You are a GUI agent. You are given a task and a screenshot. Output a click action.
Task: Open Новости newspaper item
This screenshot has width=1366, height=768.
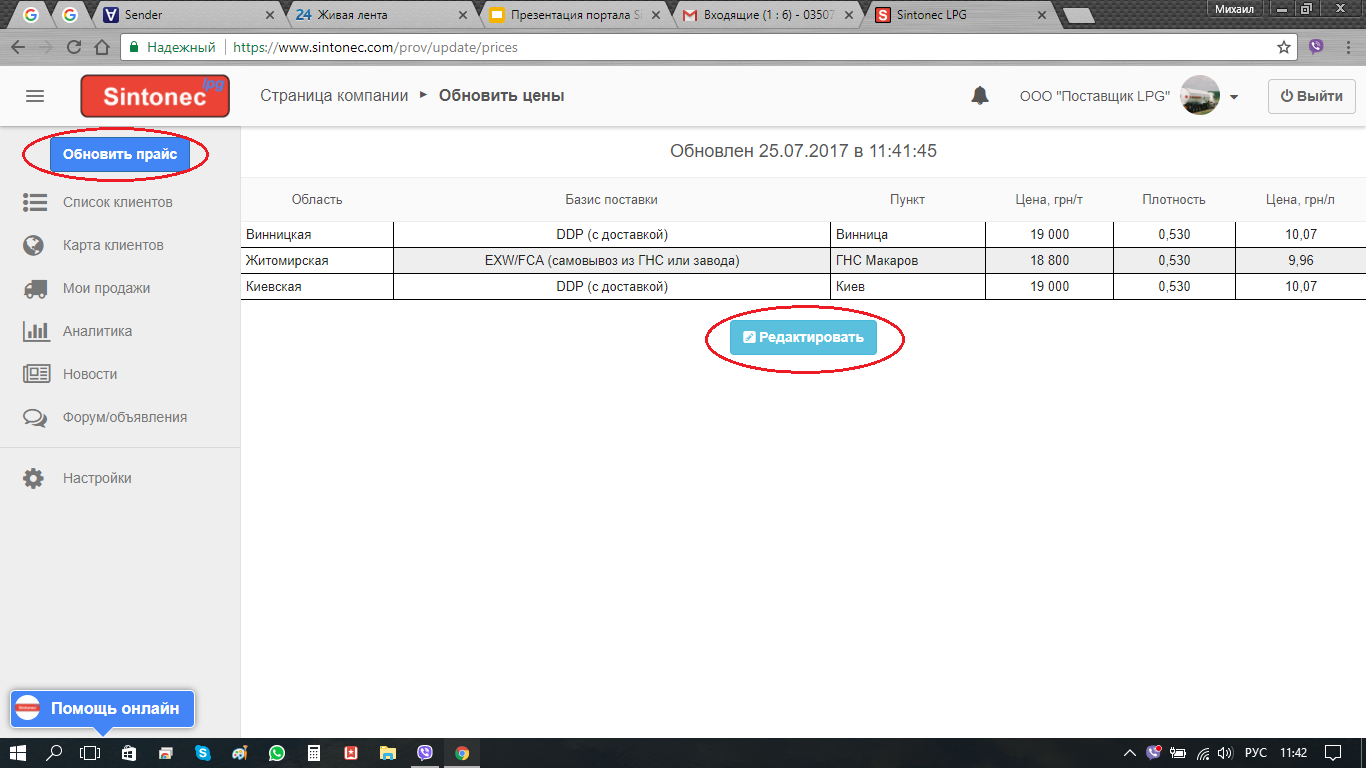(x=90, y=374)
